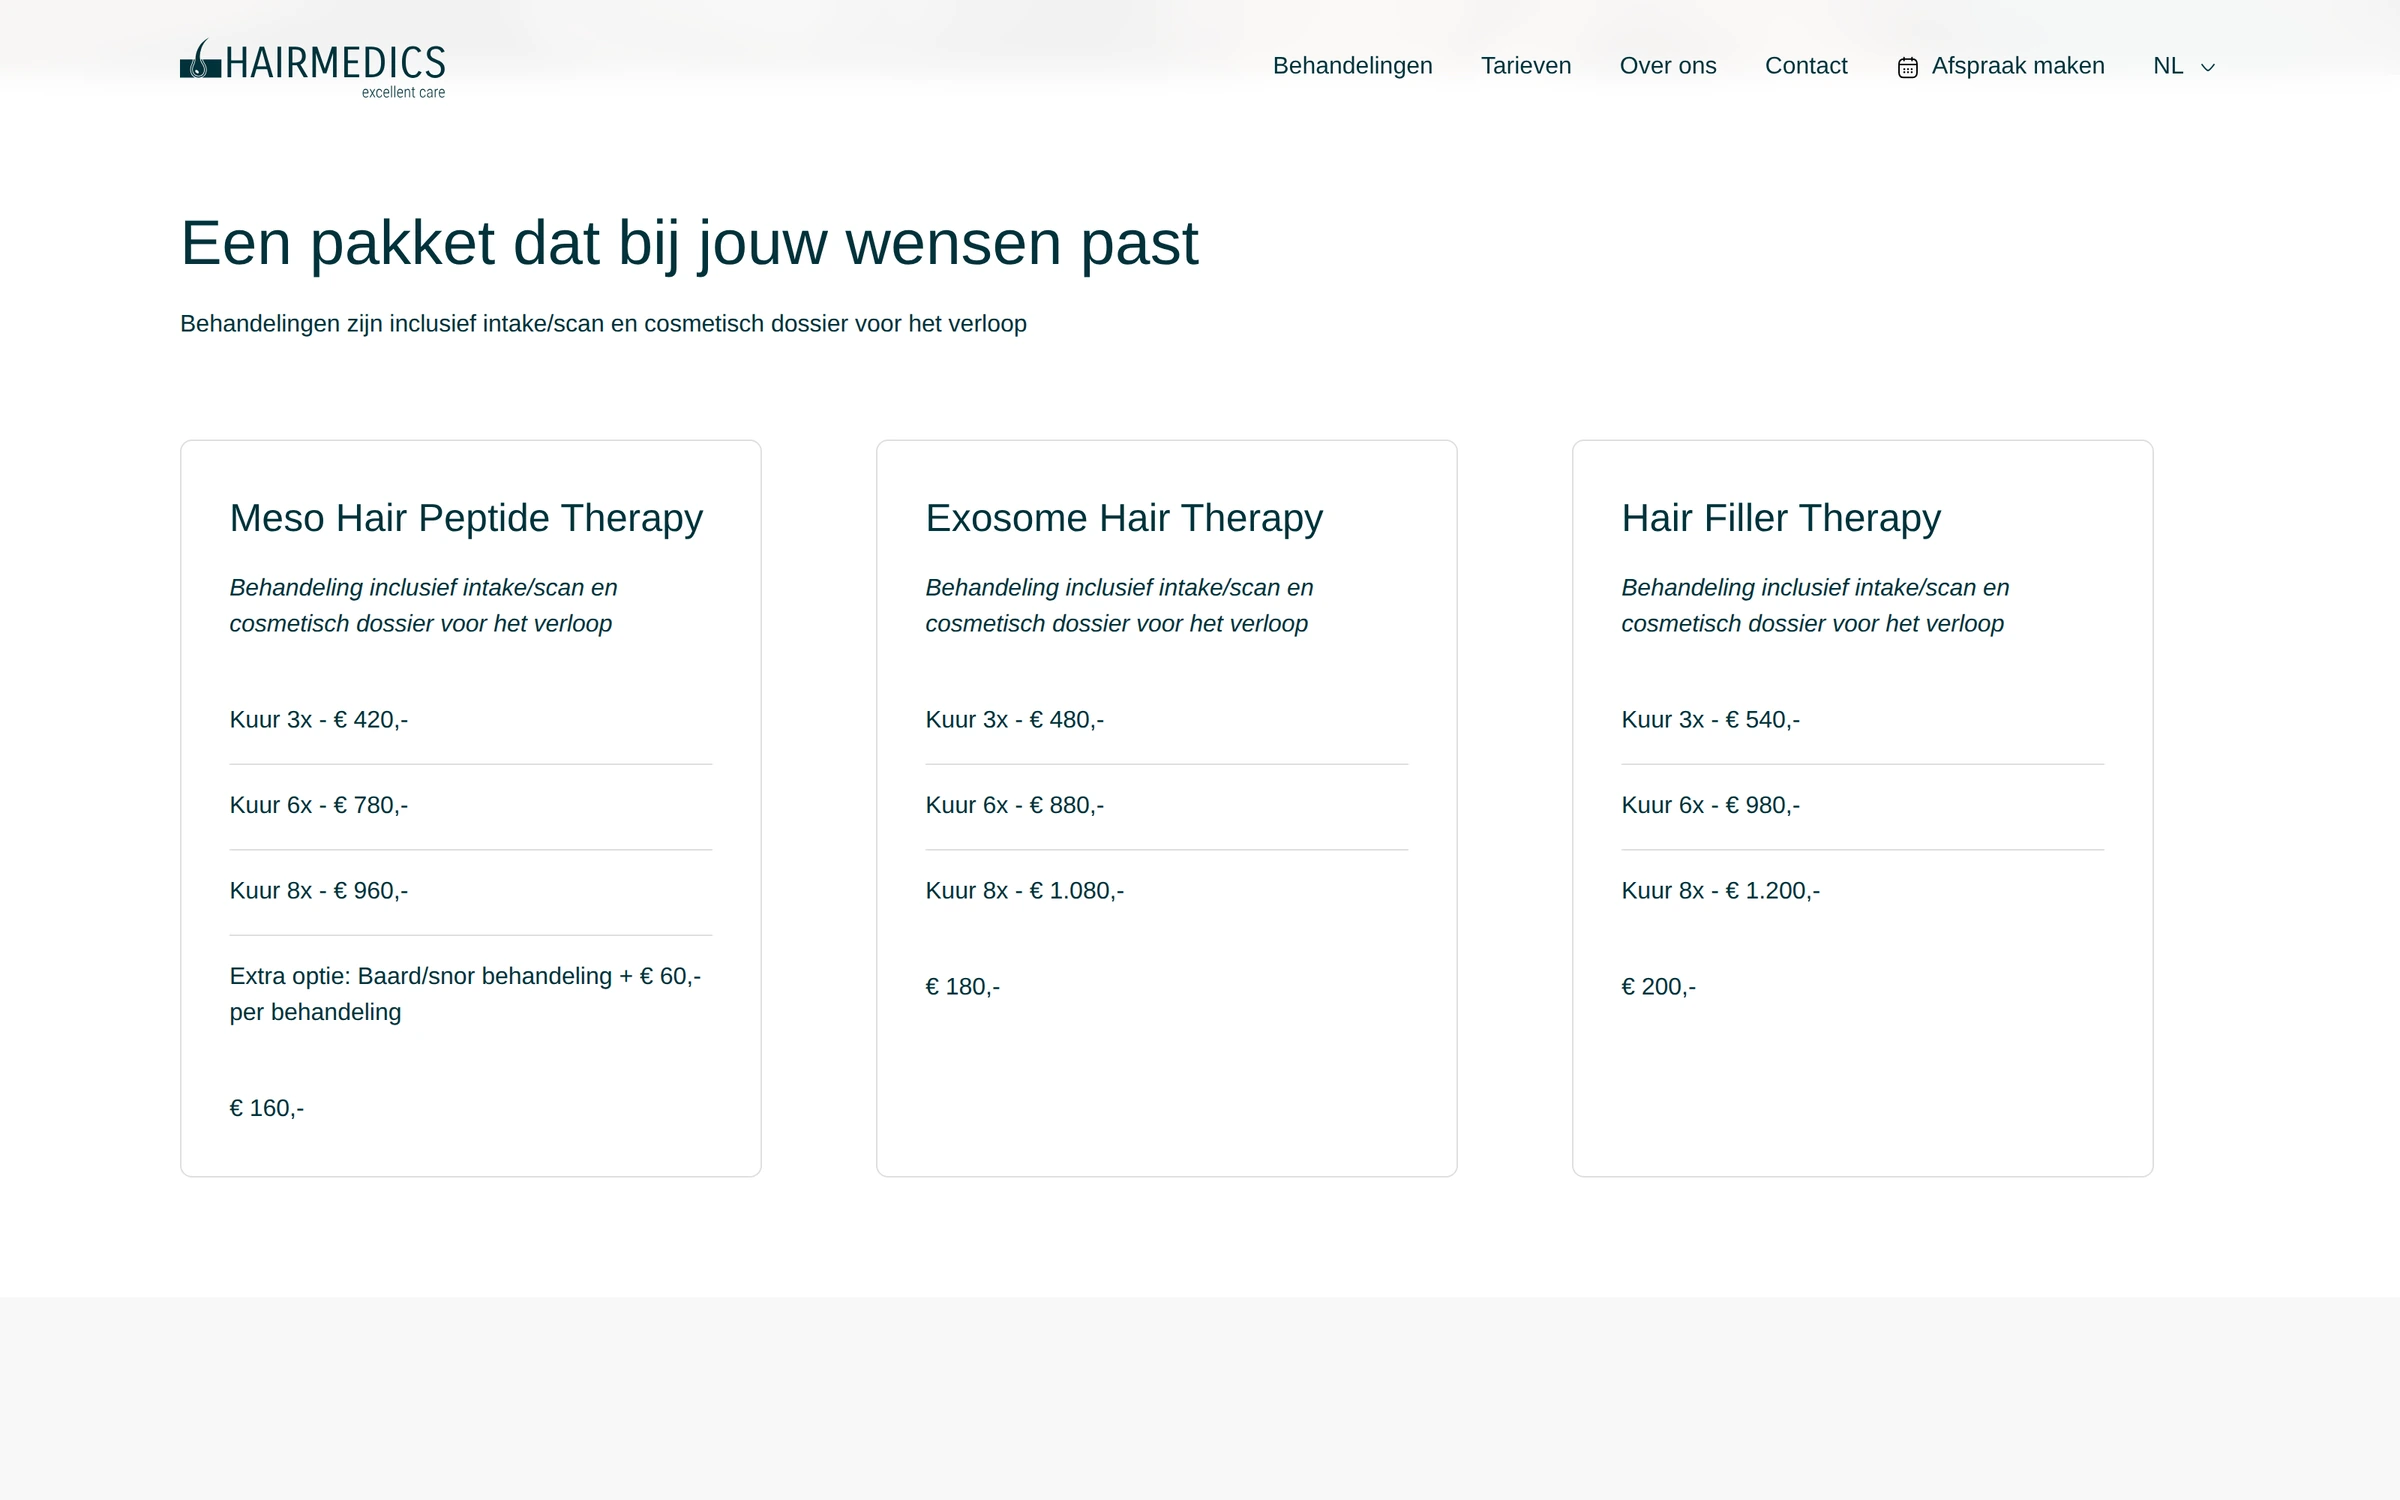
Task: Click Kuur 8x - € 1.200,-
Action: (1721, 891)
